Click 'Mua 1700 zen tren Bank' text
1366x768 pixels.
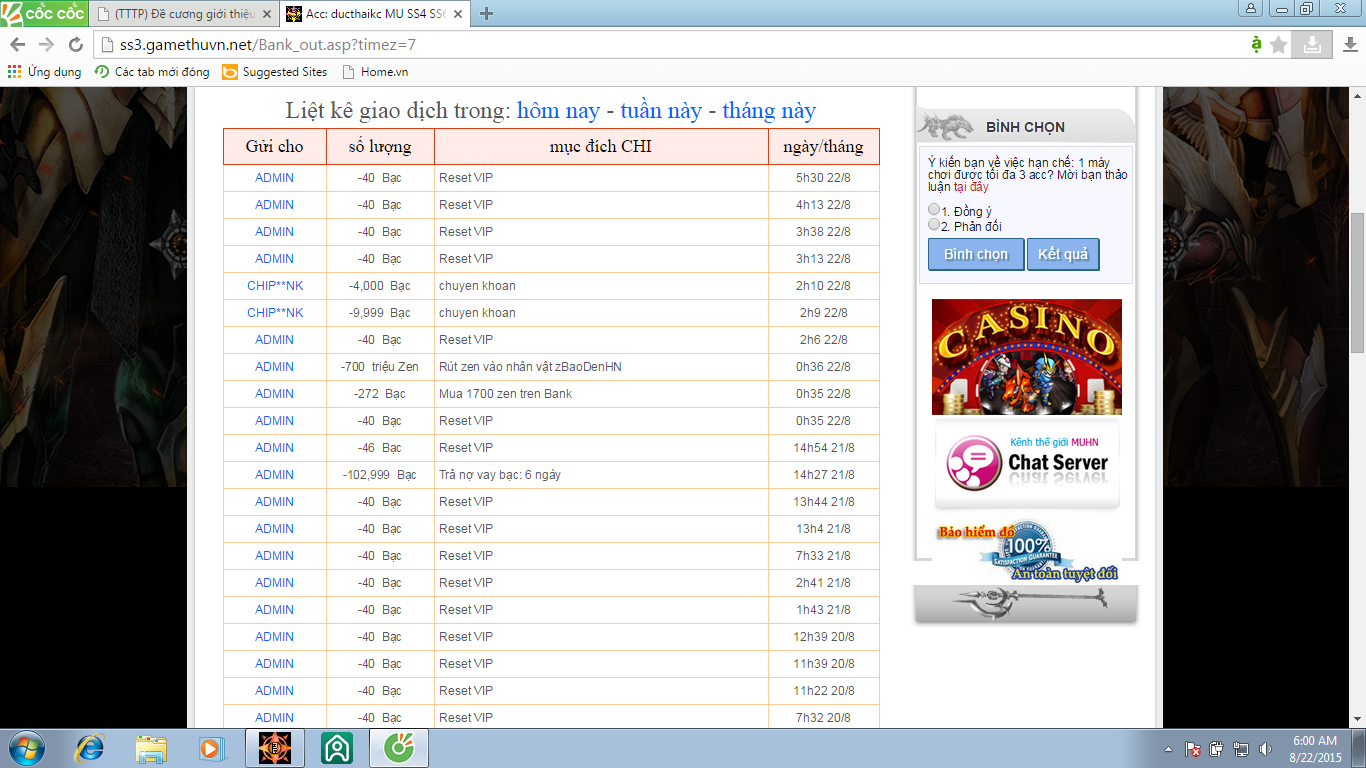pyautogui.click(x=505, y=394)
